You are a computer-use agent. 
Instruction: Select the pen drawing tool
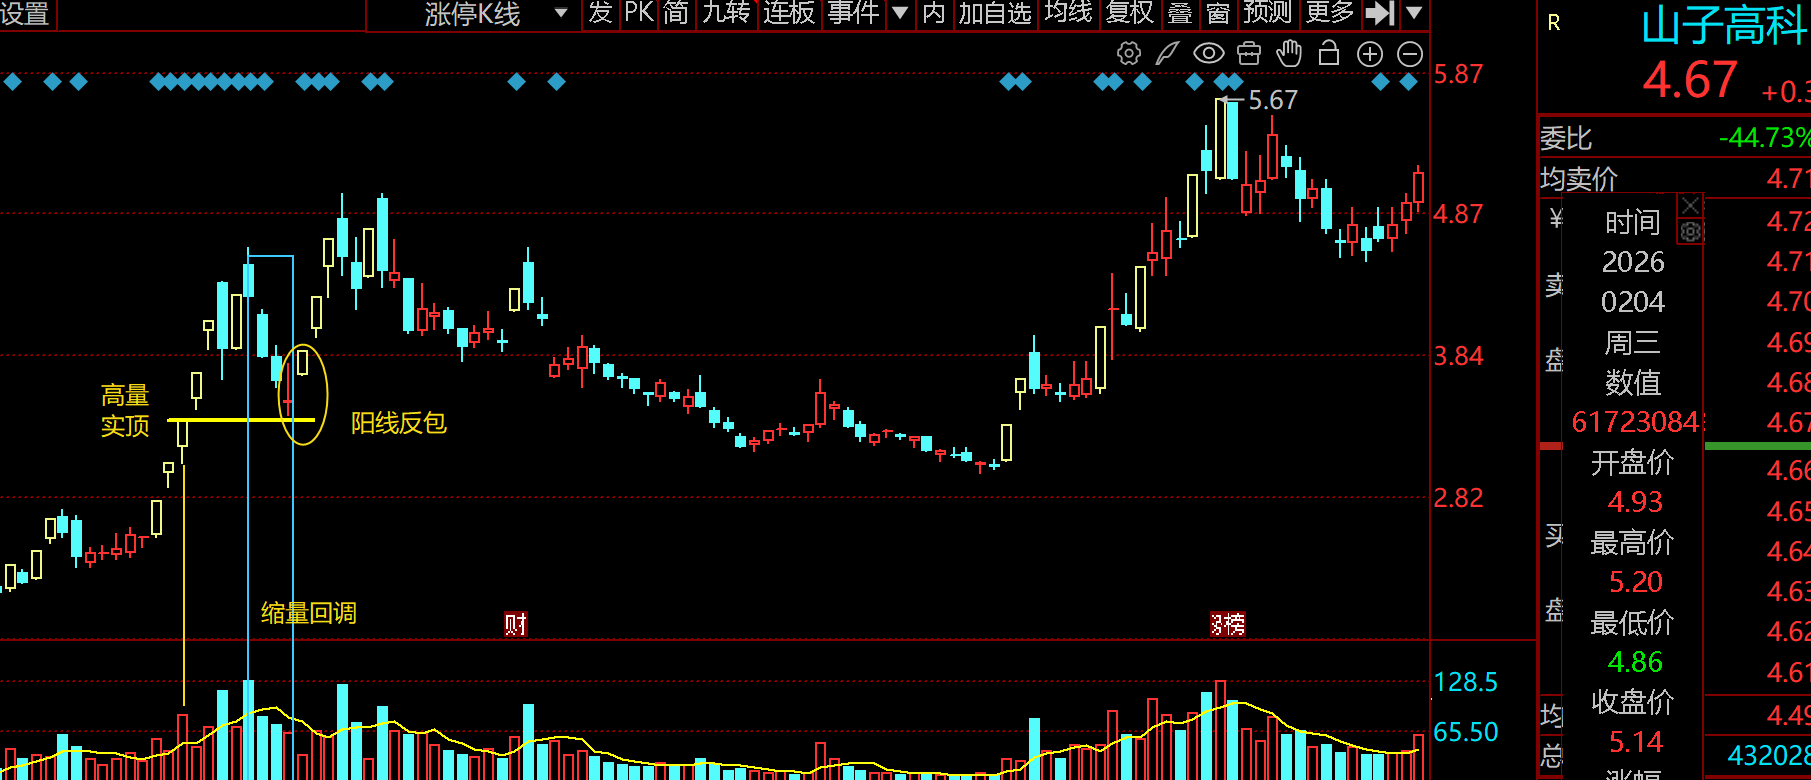[x=1167, y=54]
